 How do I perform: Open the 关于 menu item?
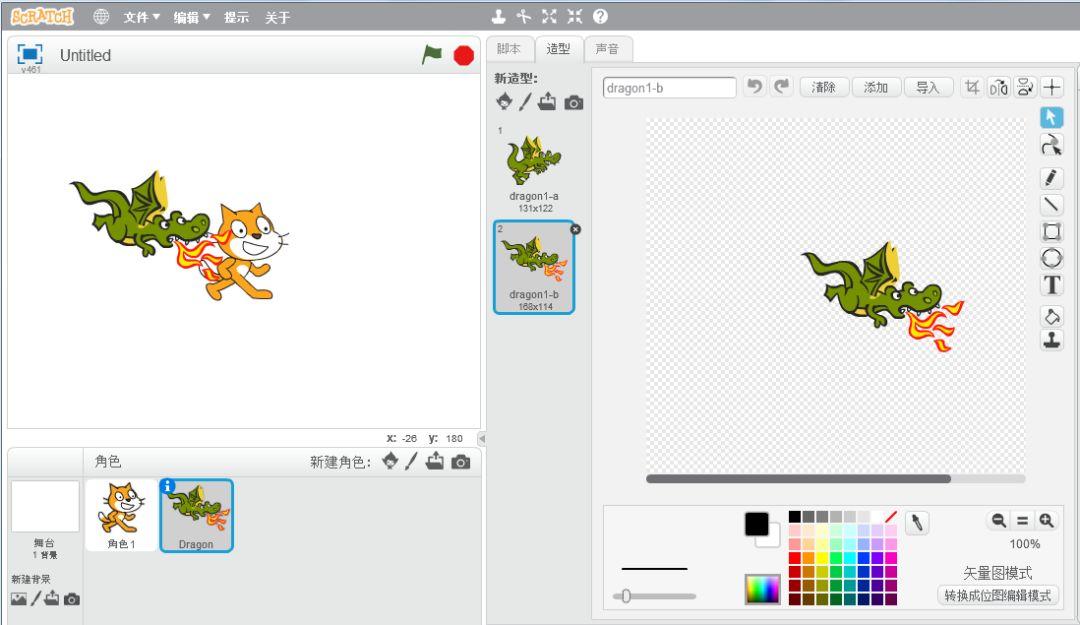tap(278, 17)
